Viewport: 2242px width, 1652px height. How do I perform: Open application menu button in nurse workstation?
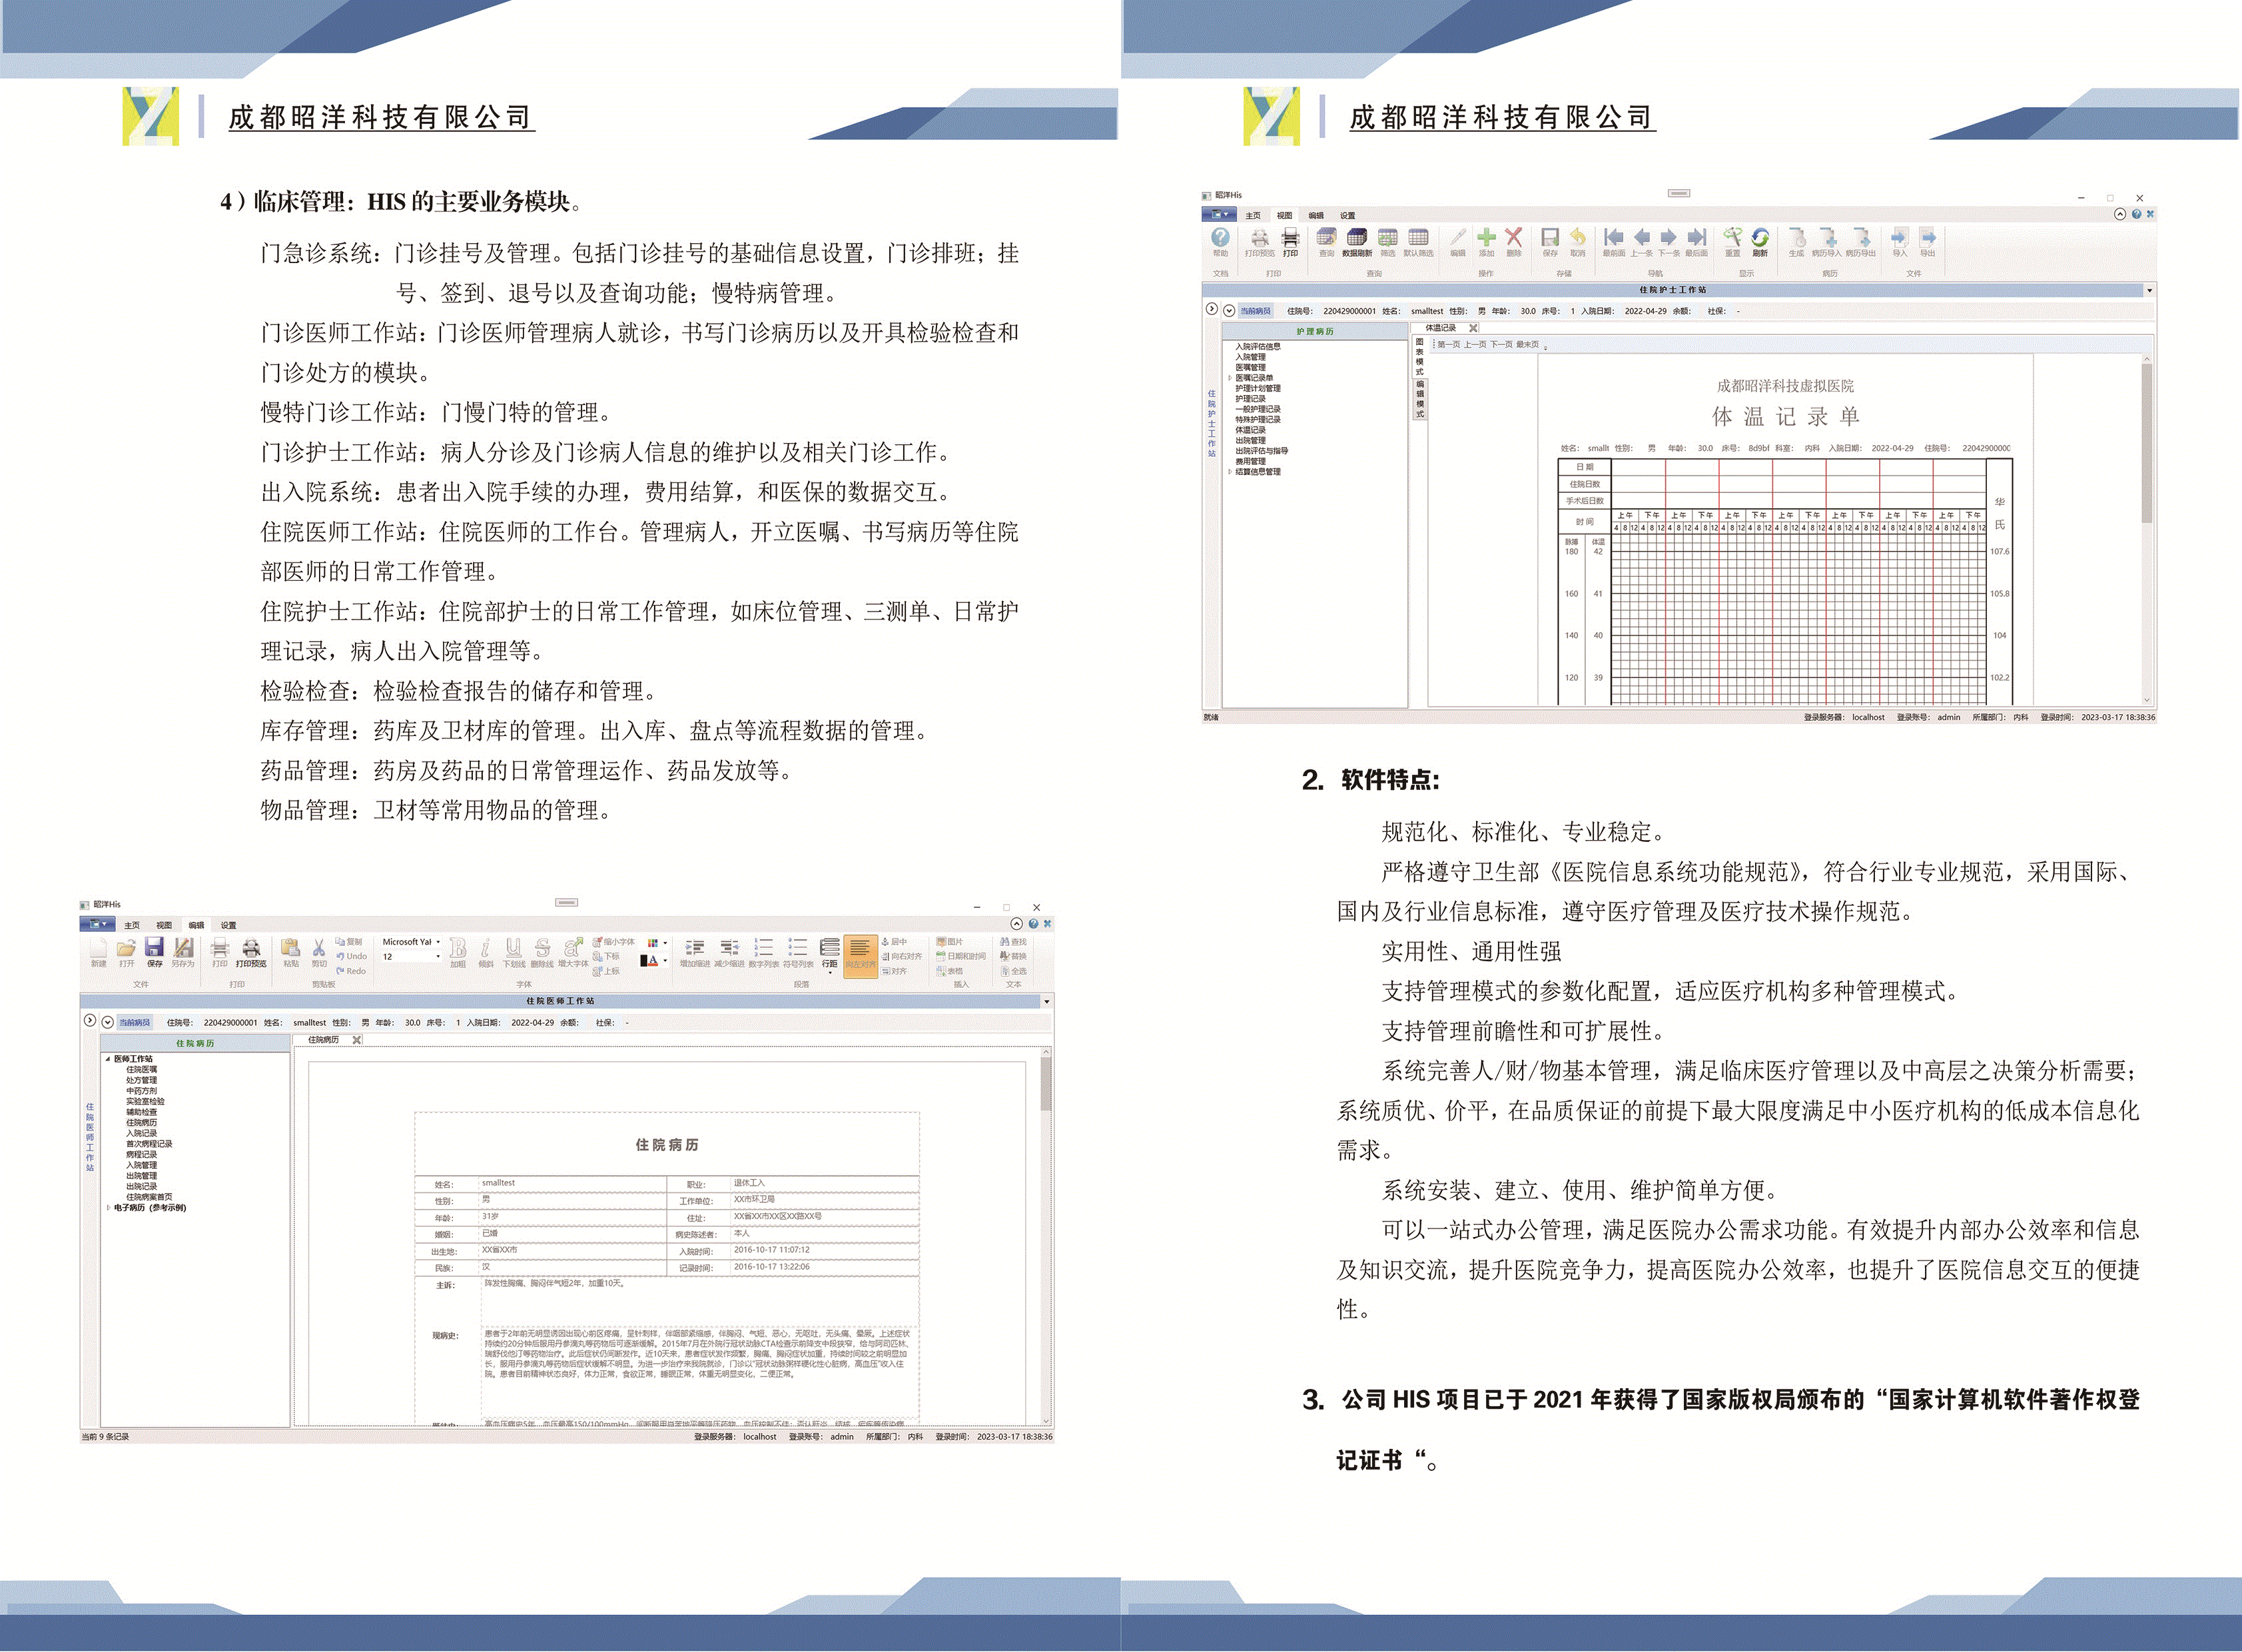click(1219, 215)
